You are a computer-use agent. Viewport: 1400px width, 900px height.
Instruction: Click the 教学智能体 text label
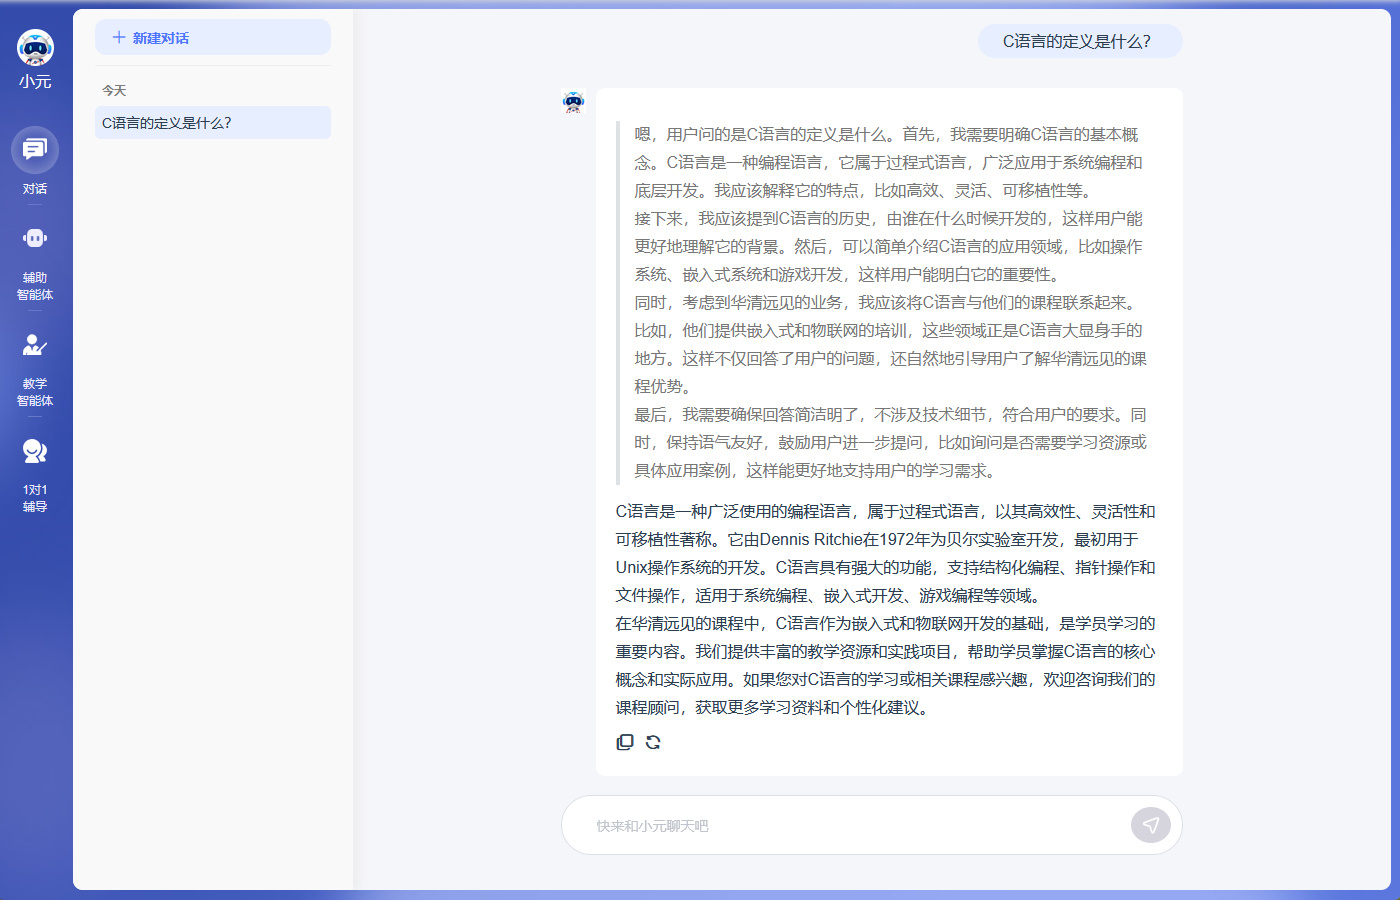pyautogui.click(x=35, y=392)
